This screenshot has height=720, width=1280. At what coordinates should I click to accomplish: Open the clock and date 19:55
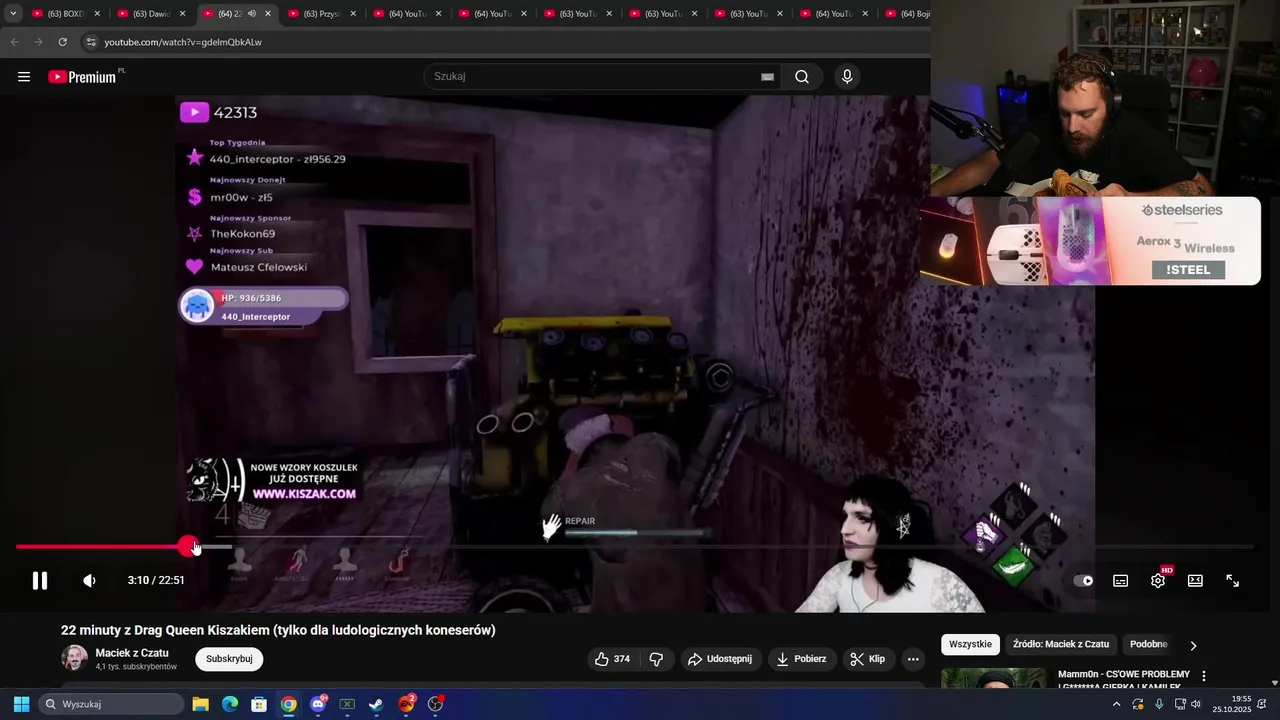(x=1232, y=704)
